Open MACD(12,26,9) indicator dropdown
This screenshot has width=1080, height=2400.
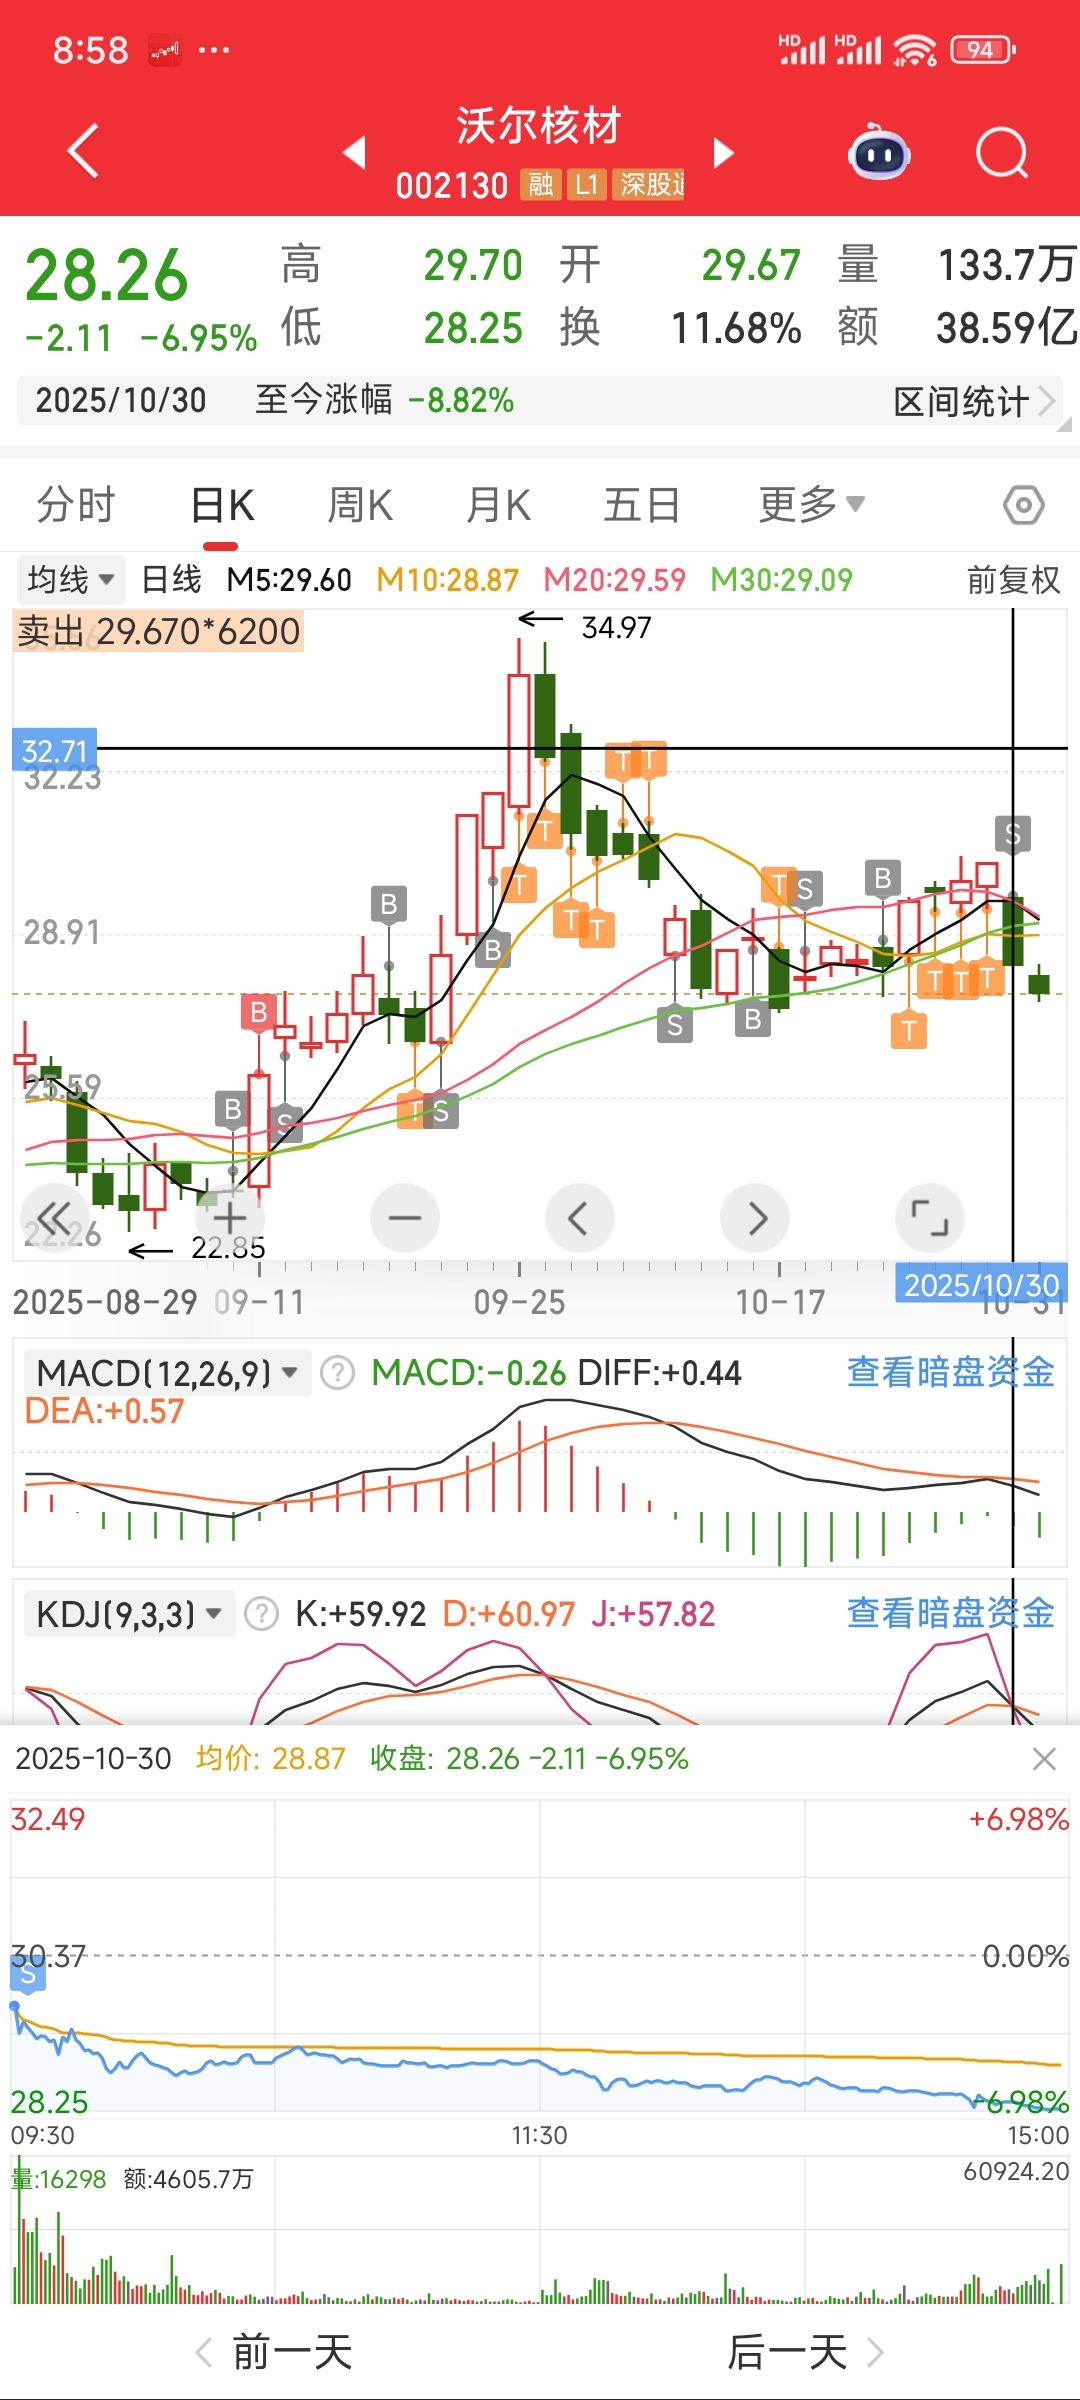tap(167, 1373)
